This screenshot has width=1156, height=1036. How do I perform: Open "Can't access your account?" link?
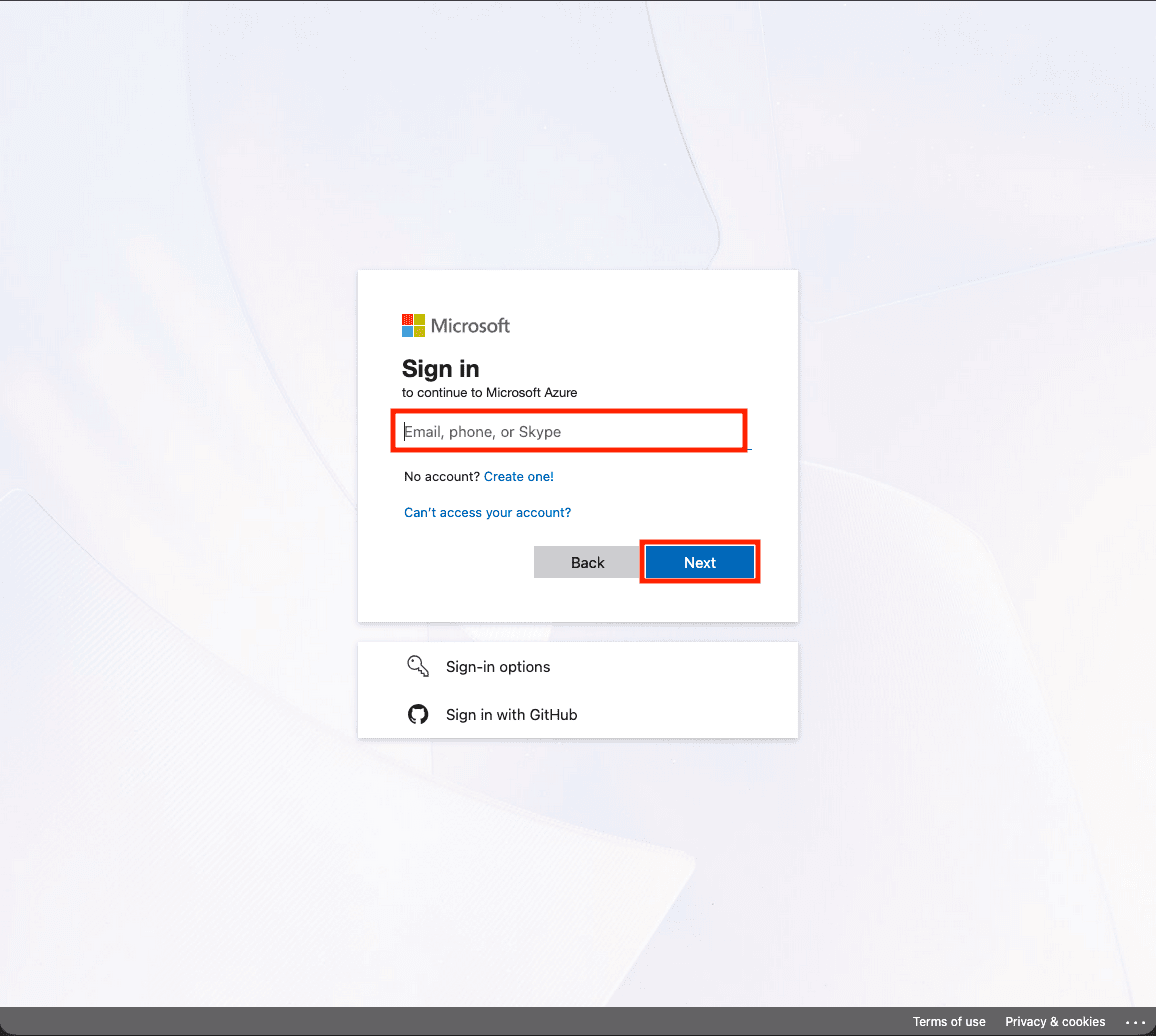[487, 513]
